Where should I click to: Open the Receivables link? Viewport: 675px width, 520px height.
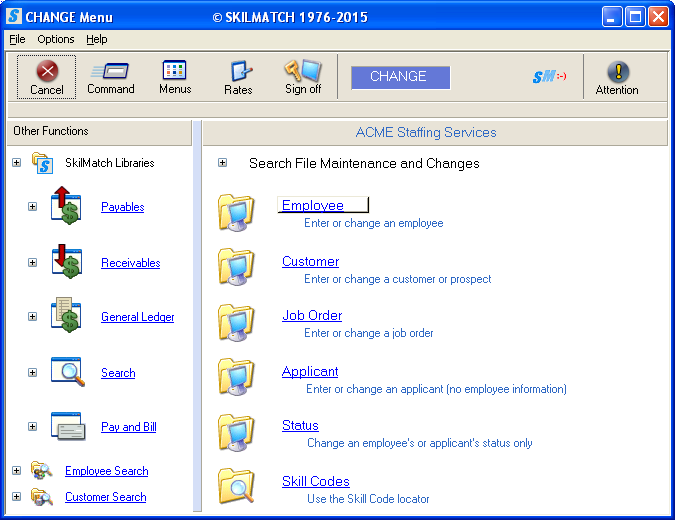click(130, 263)
